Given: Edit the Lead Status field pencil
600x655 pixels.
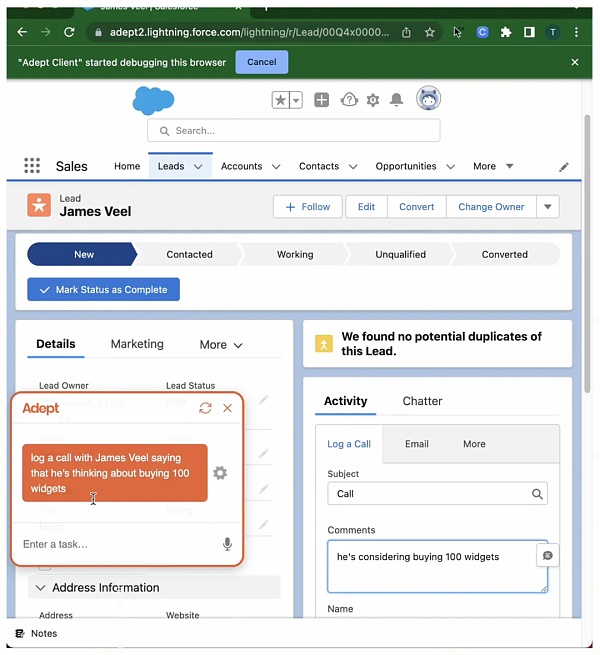Looking at the screenshot, I should [263, 400].
